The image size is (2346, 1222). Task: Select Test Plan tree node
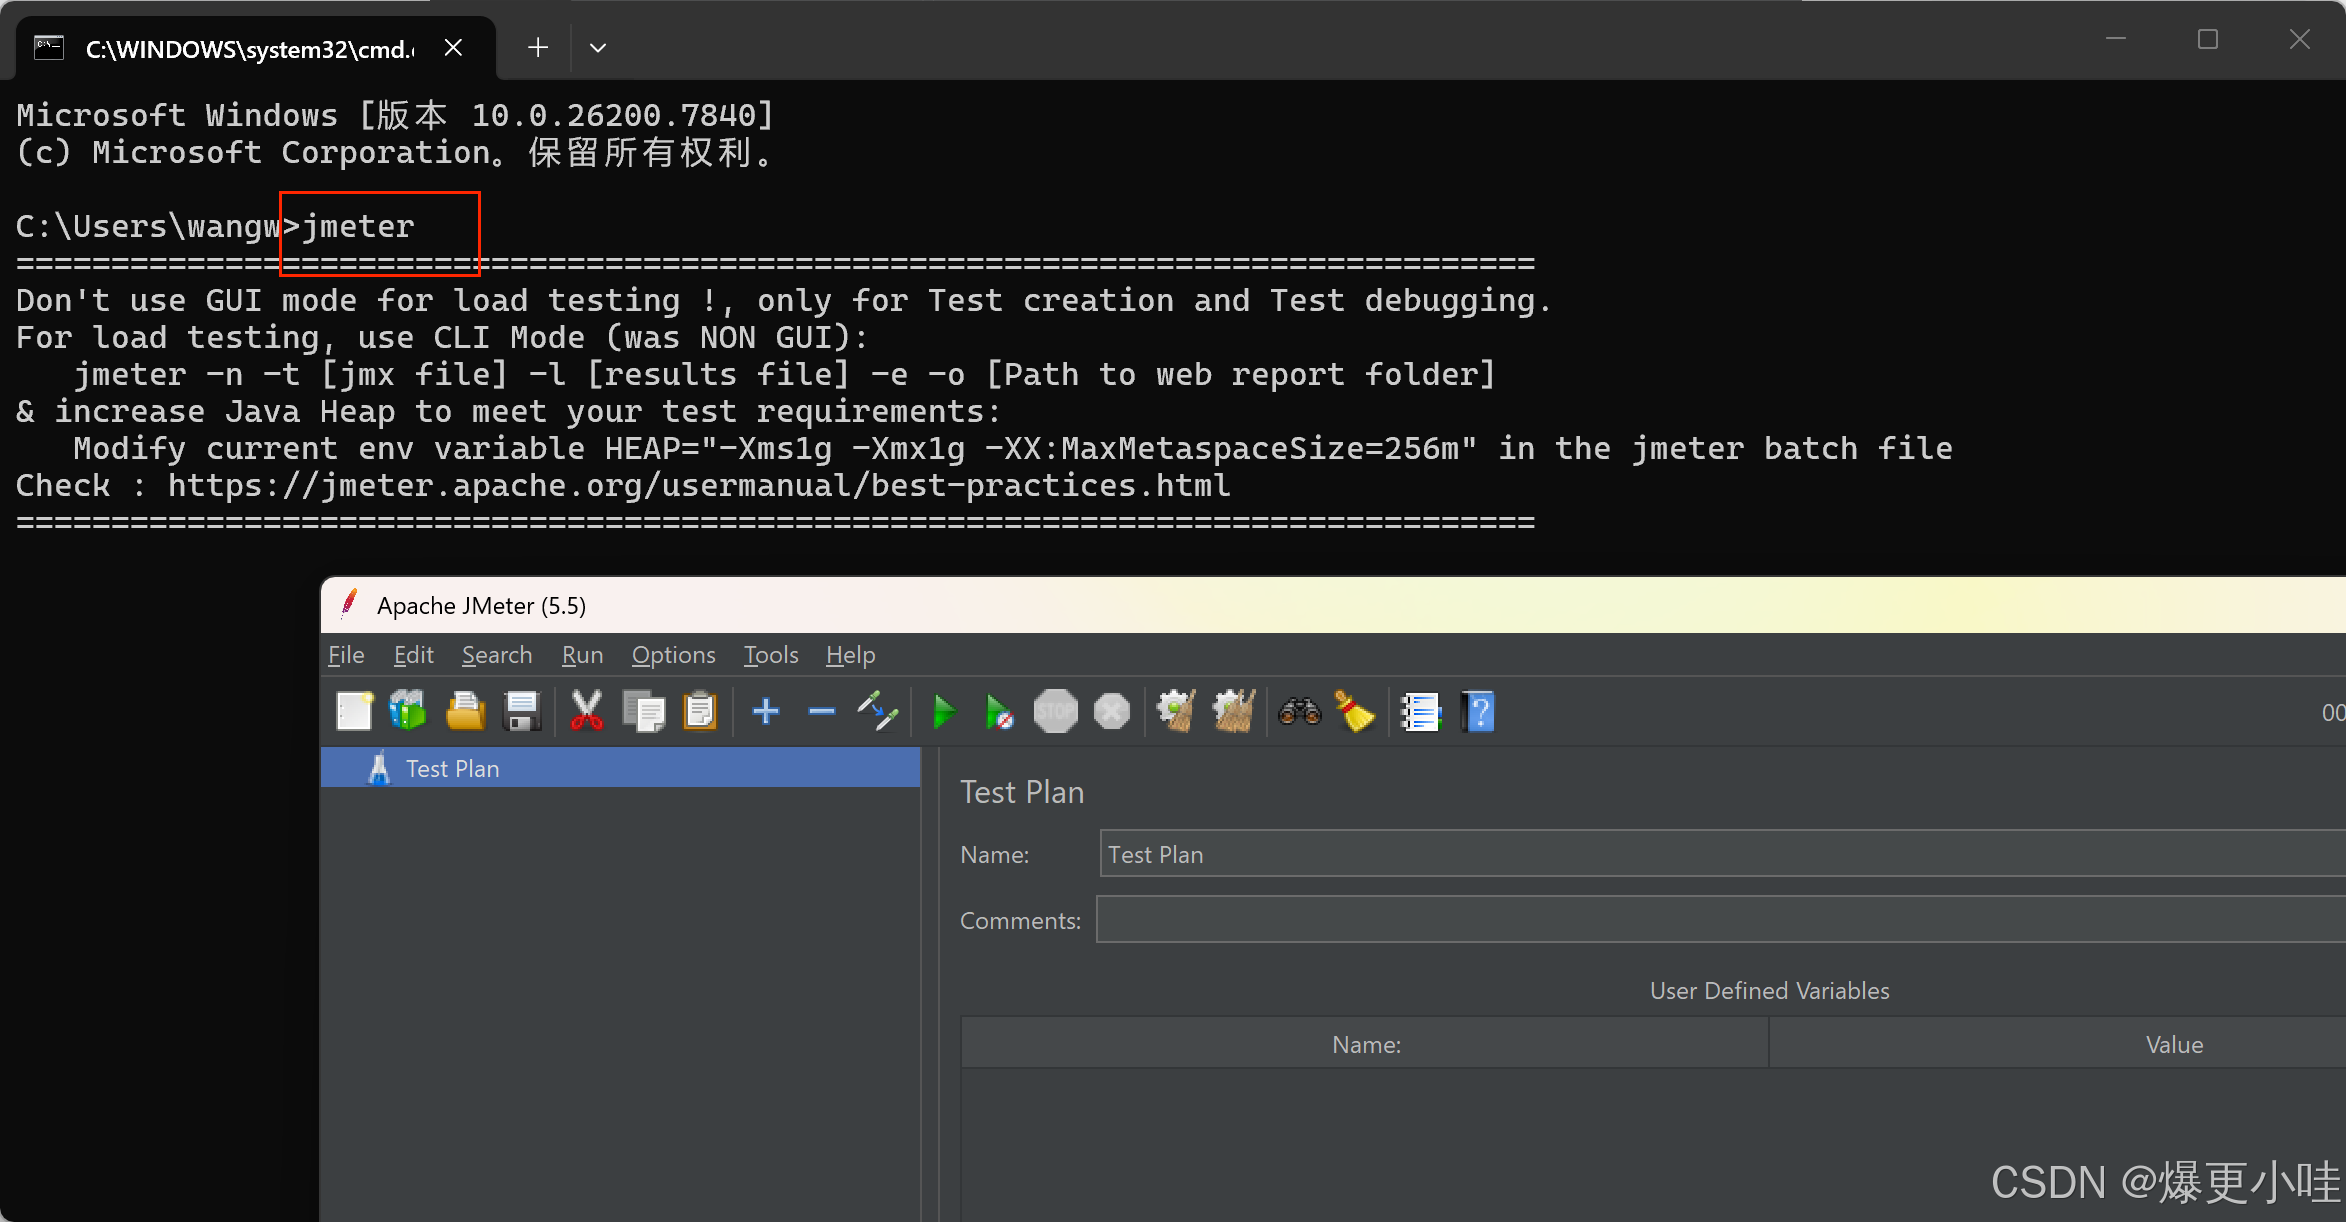[x=452, y=768]
